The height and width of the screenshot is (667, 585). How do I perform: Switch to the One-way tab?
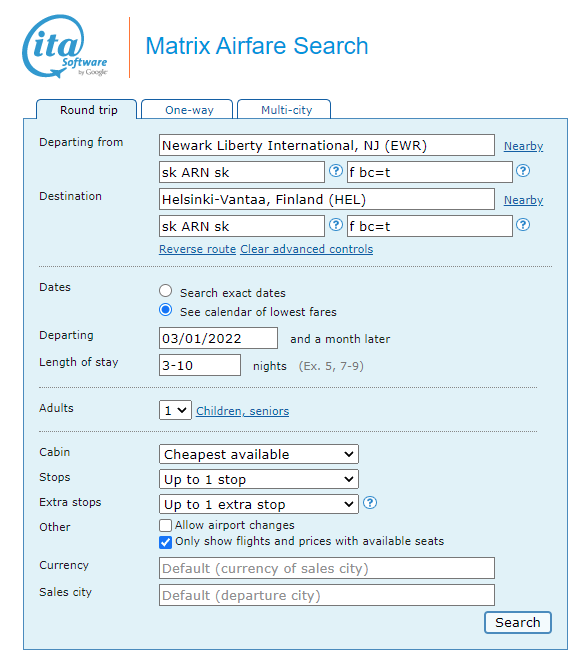[x=187, y=109]
